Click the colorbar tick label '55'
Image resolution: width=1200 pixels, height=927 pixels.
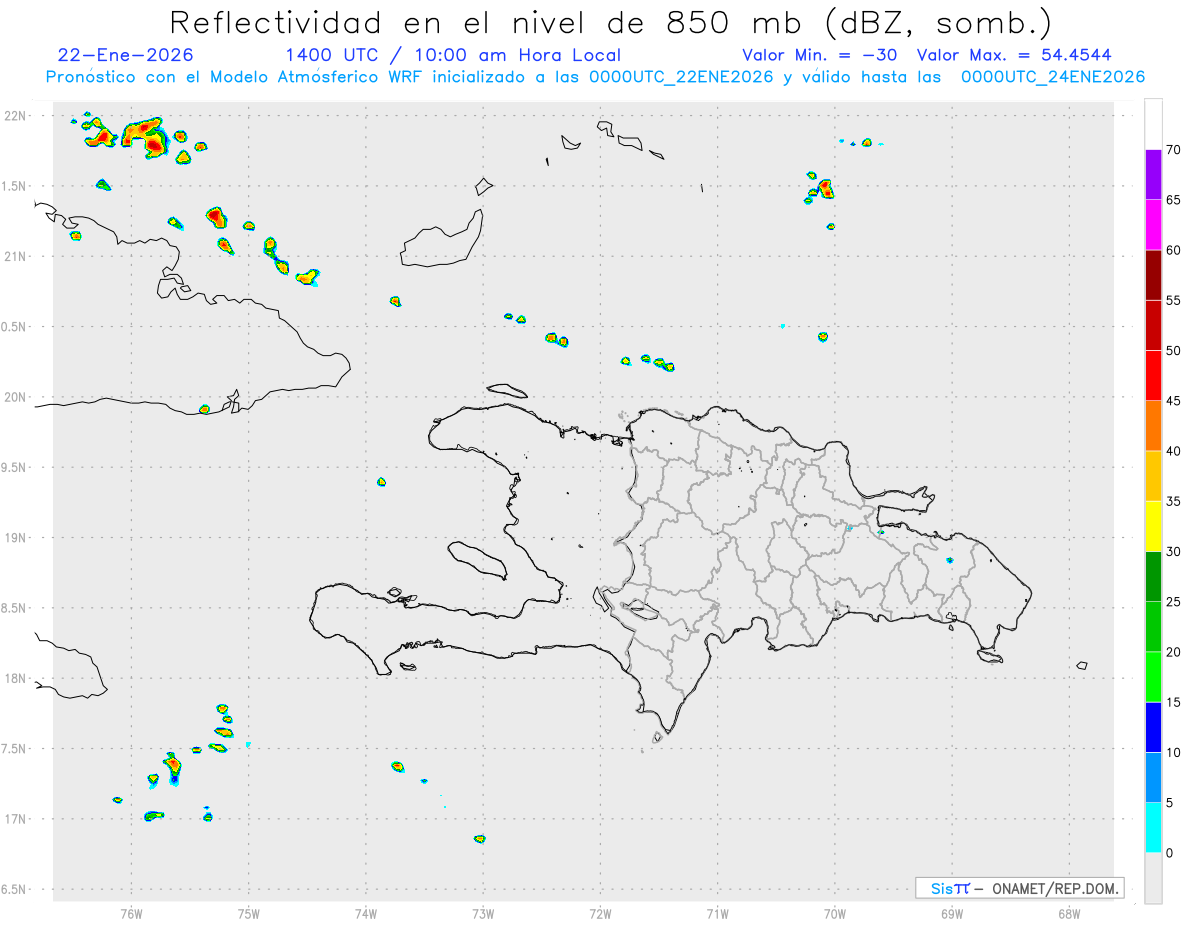pyautogui.click(x=1174, y=300)
